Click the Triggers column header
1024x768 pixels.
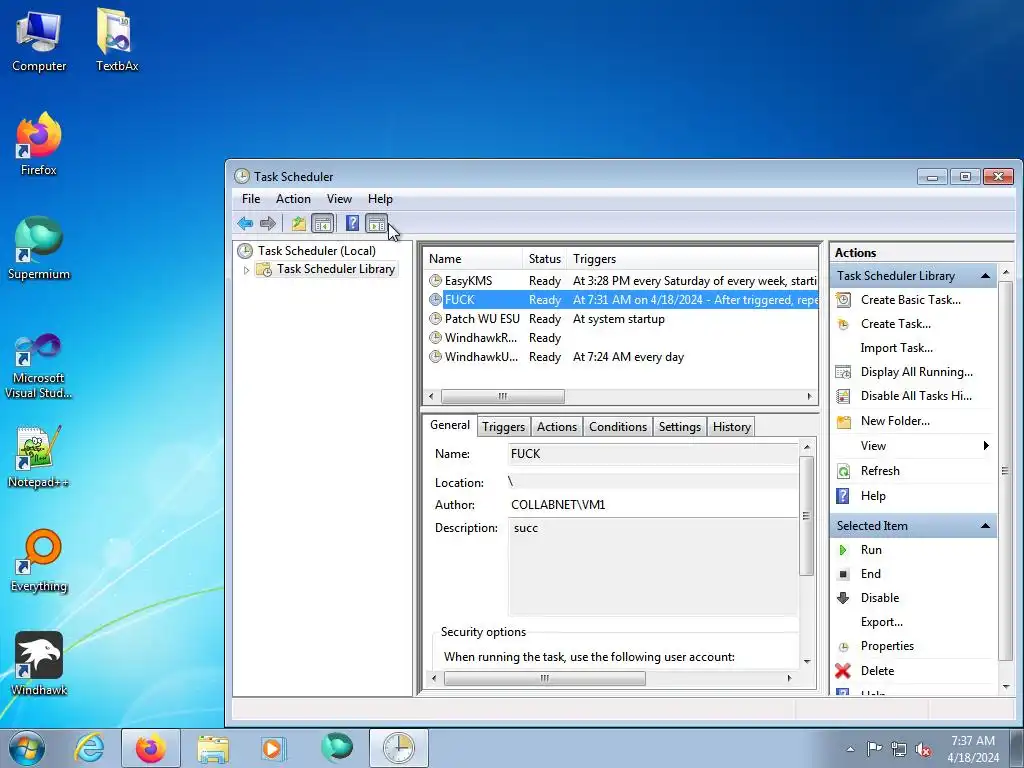click(x=692, y=259)
